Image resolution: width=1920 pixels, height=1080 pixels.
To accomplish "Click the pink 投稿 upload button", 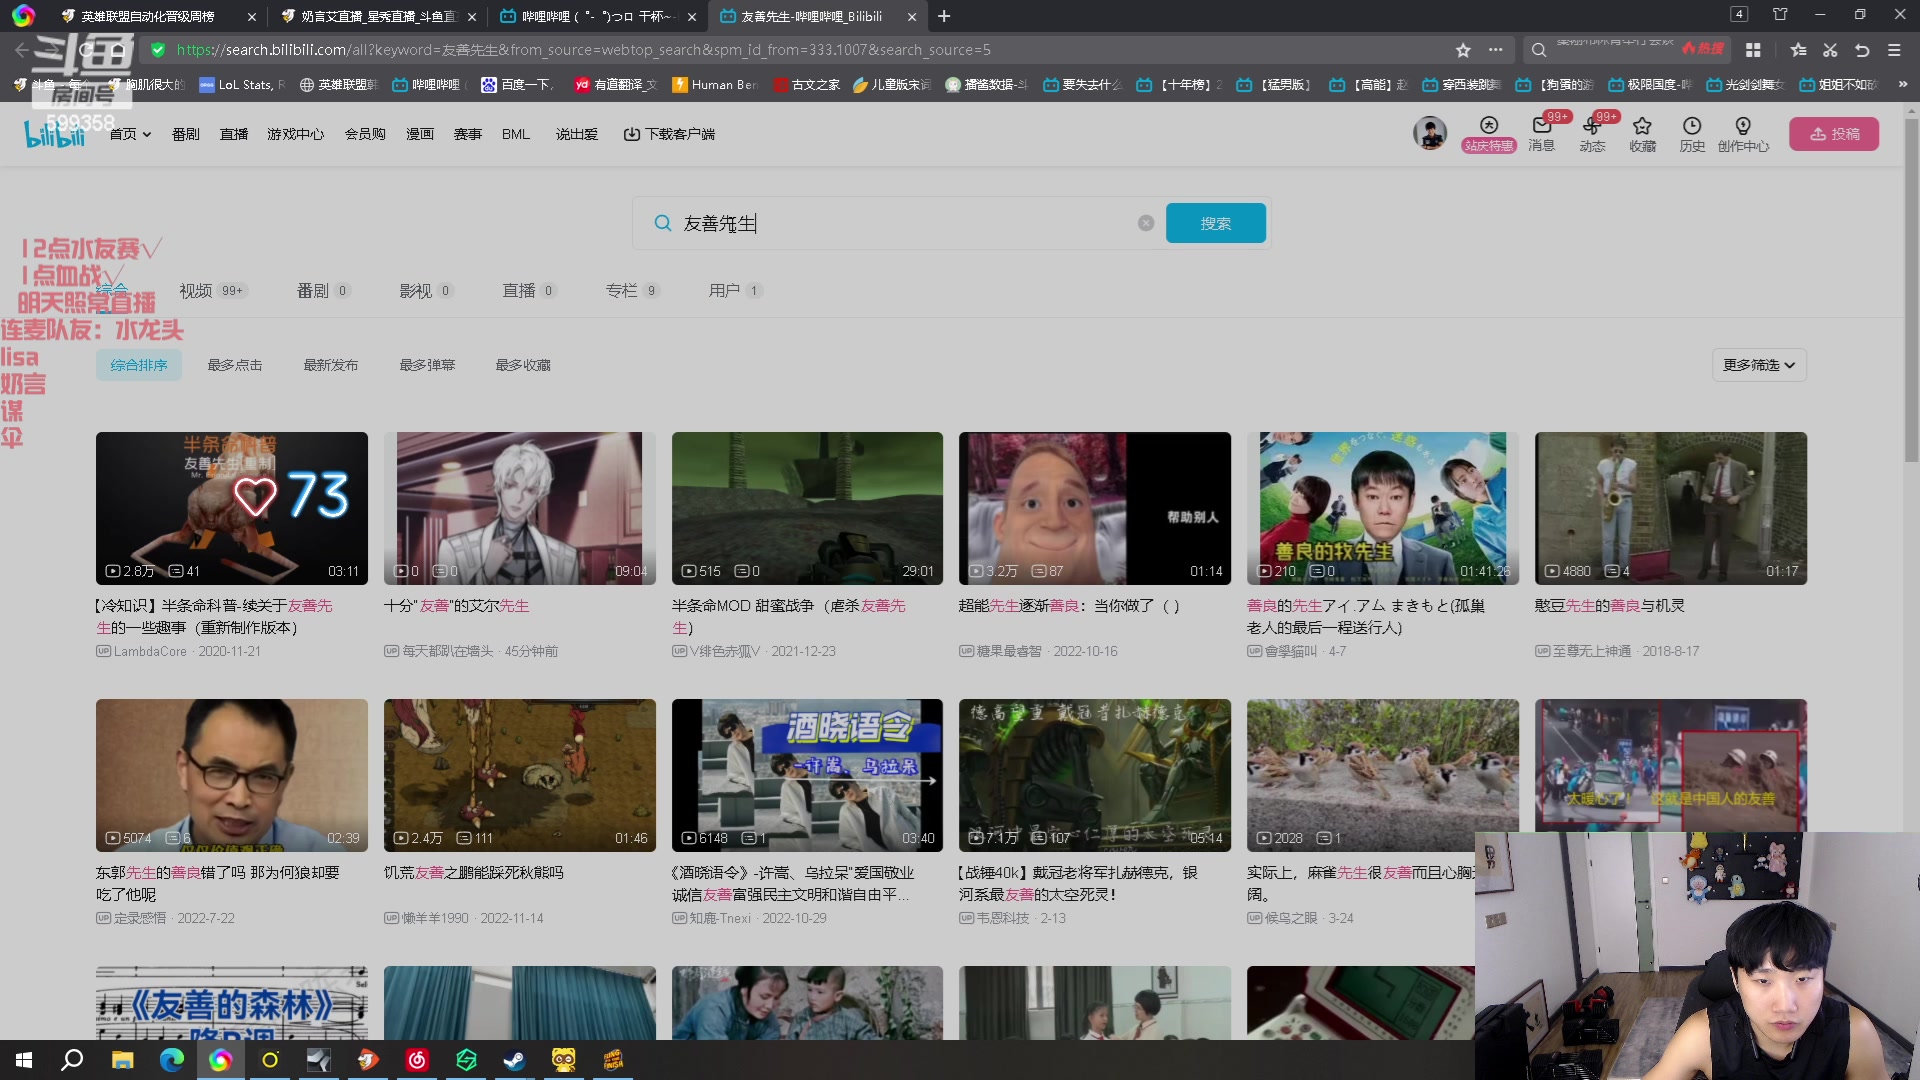I will 1834,133.
